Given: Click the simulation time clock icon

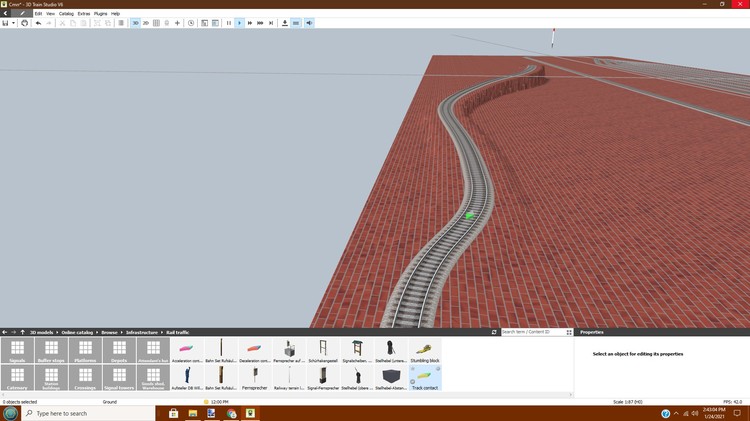Looking at the screenshot, I should (x=191, y=23).
